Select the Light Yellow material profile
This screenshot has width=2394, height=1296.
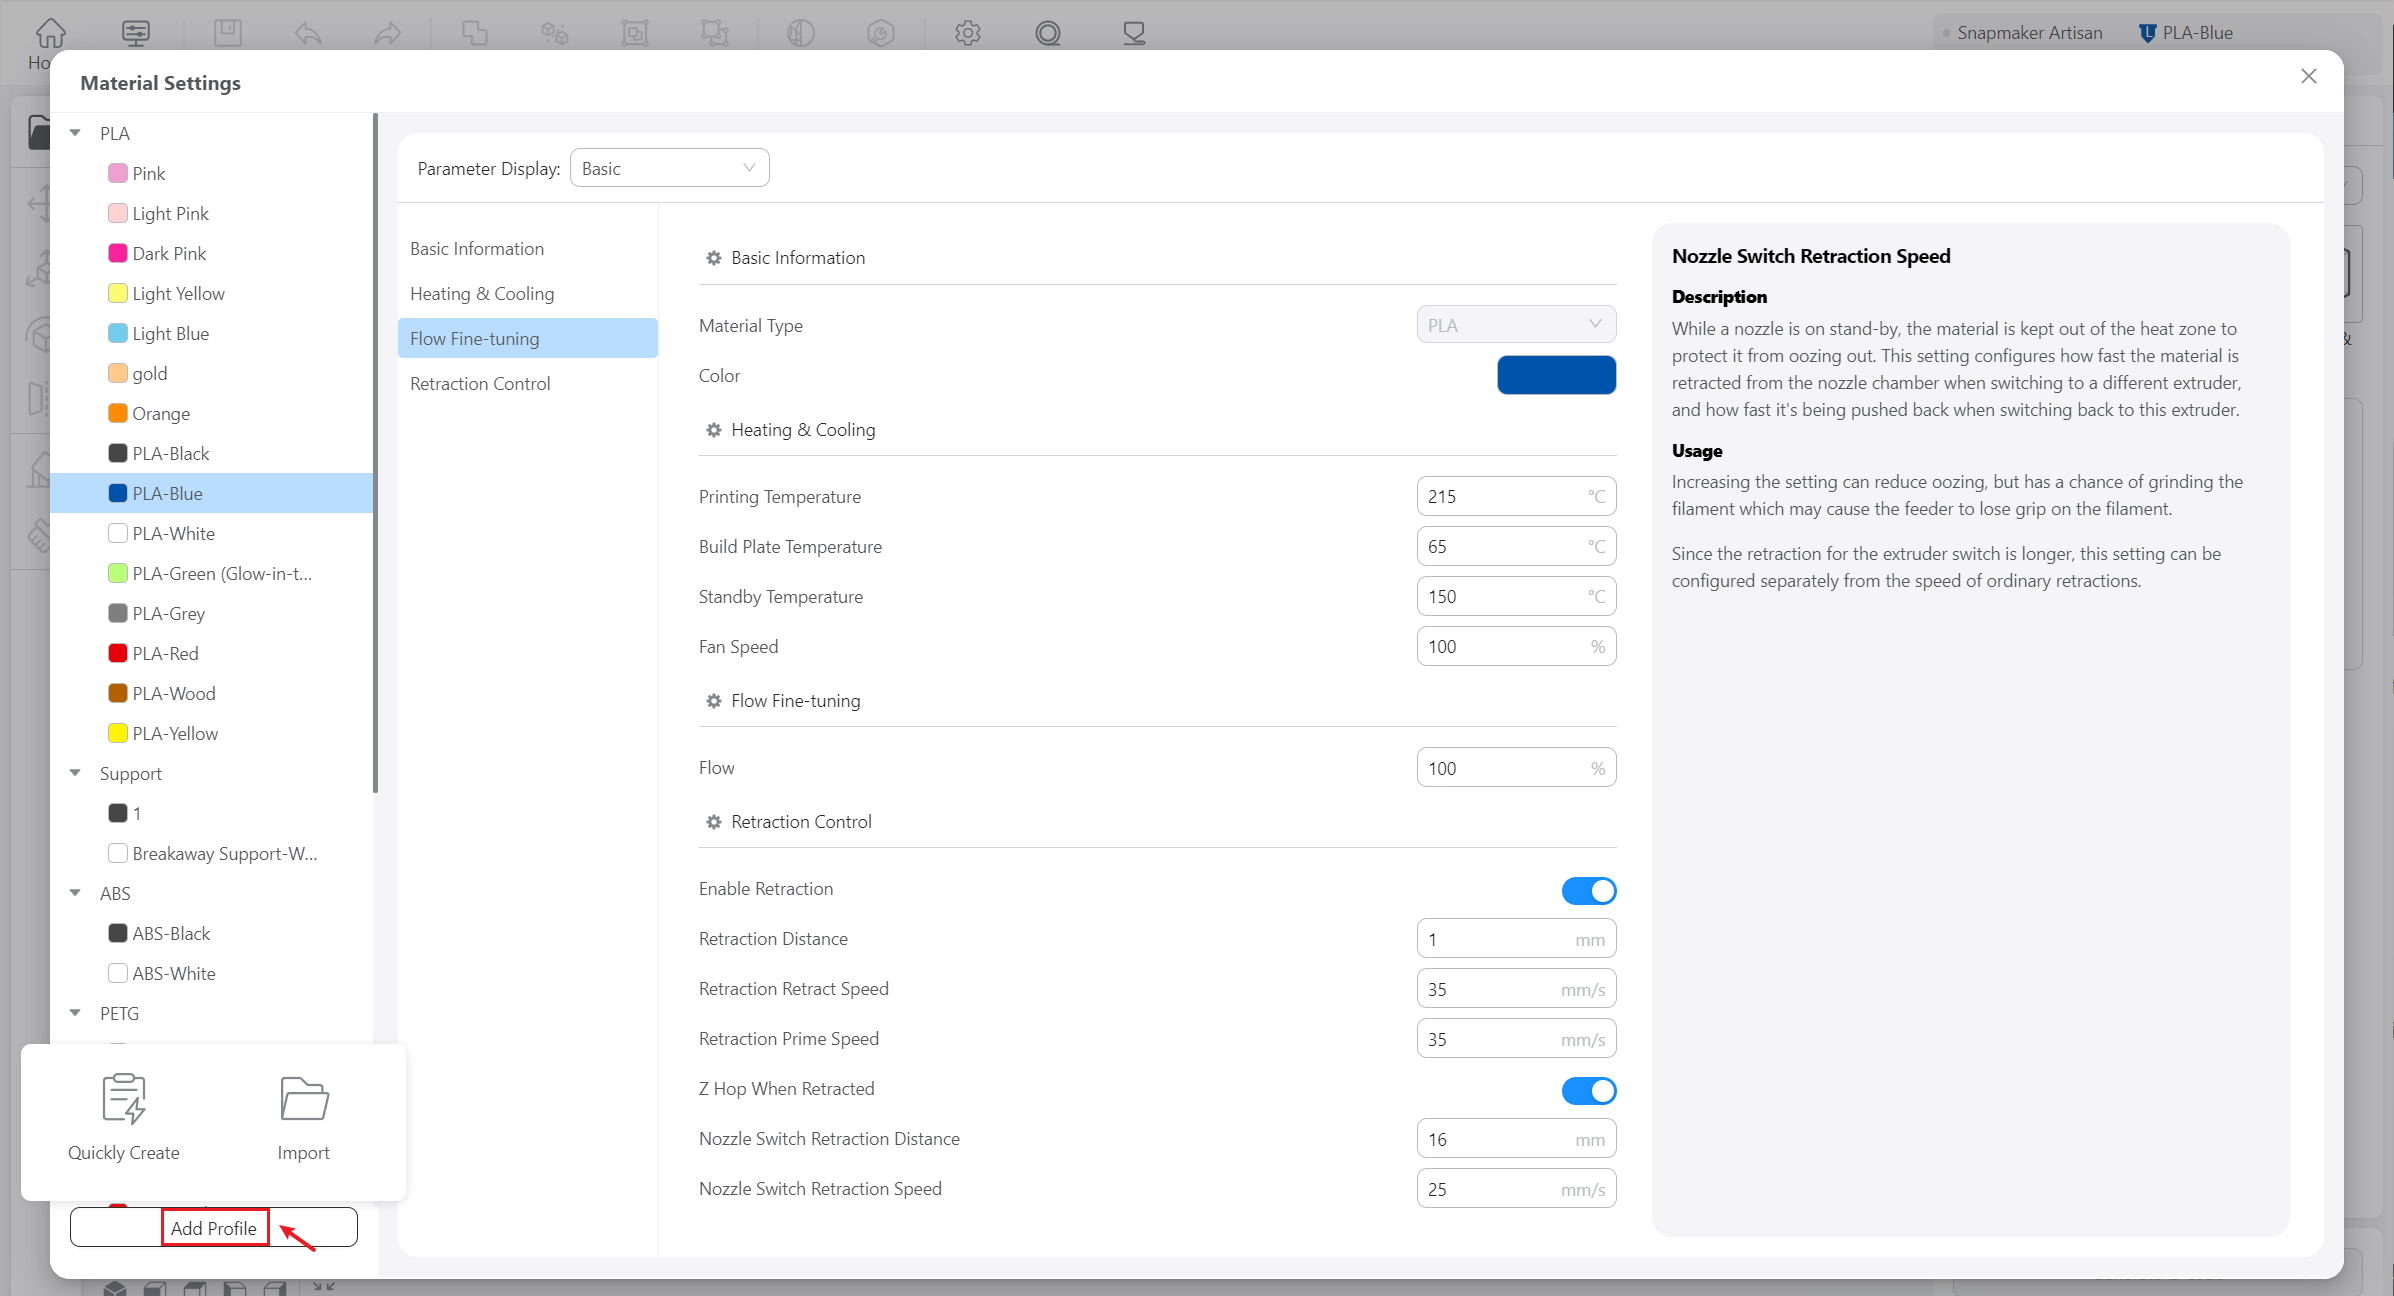(212, 293)
